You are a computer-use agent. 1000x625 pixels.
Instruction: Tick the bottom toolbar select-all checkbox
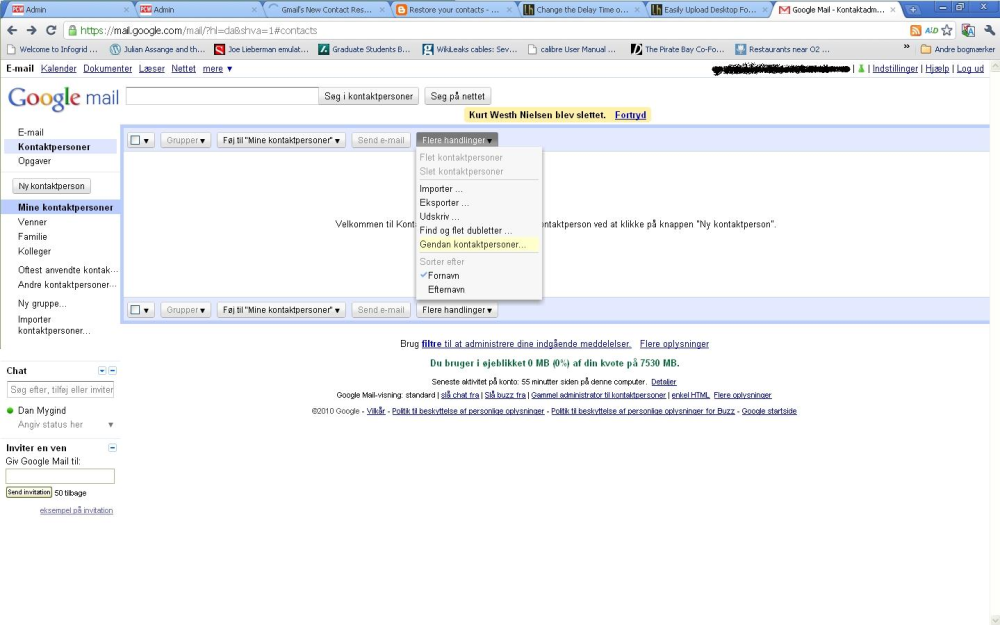(135, 310)
